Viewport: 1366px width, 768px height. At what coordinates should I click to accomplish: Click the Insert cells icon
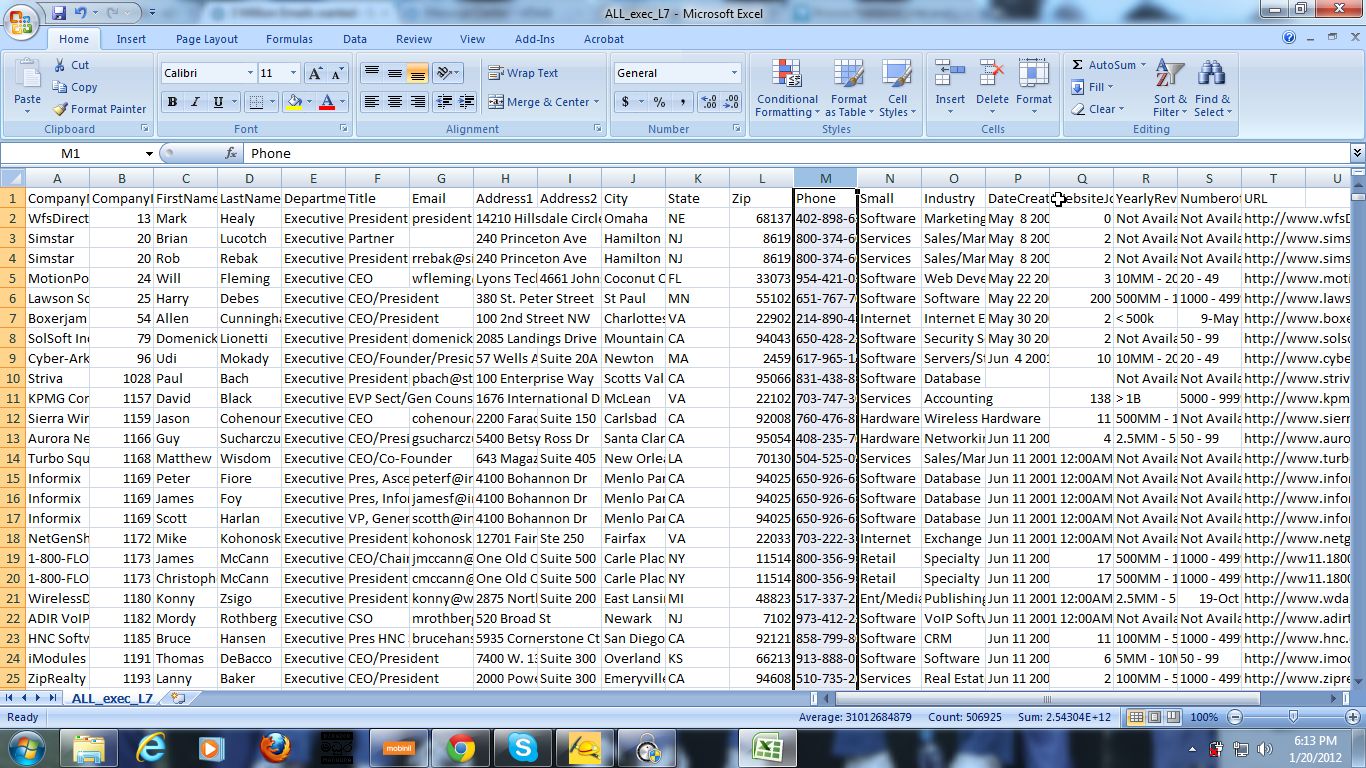pos(950,75)
